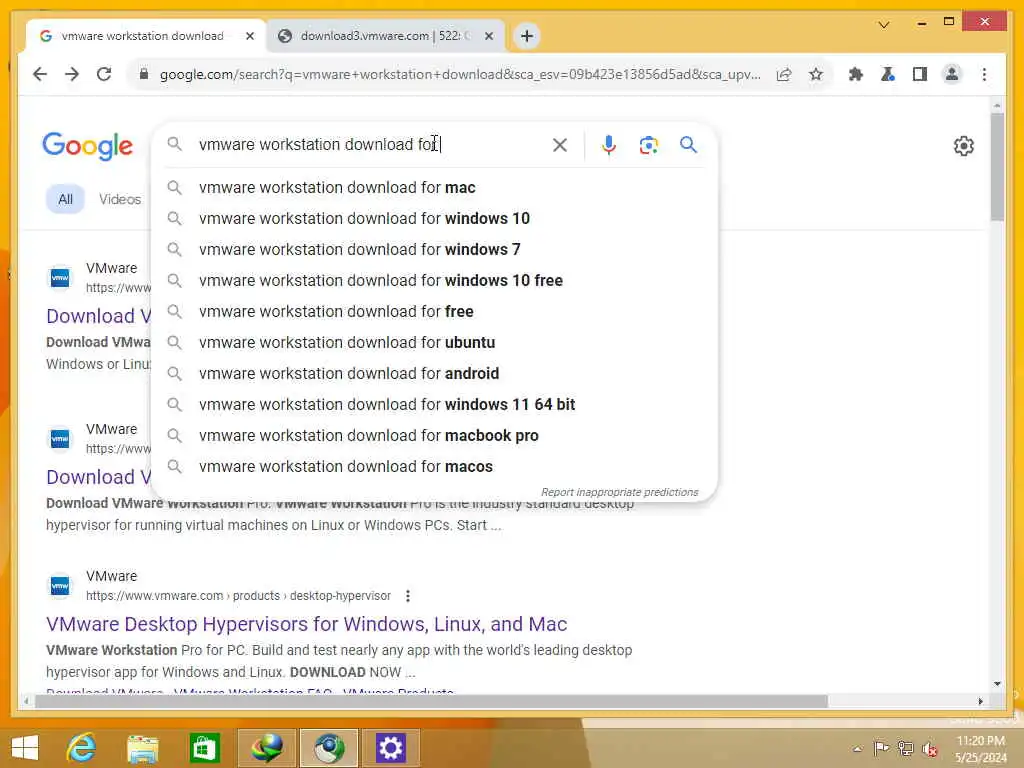Choose suggestion for windows 11 64 bit
This screenshot has width=1024, height=768.
coord(434,404)
